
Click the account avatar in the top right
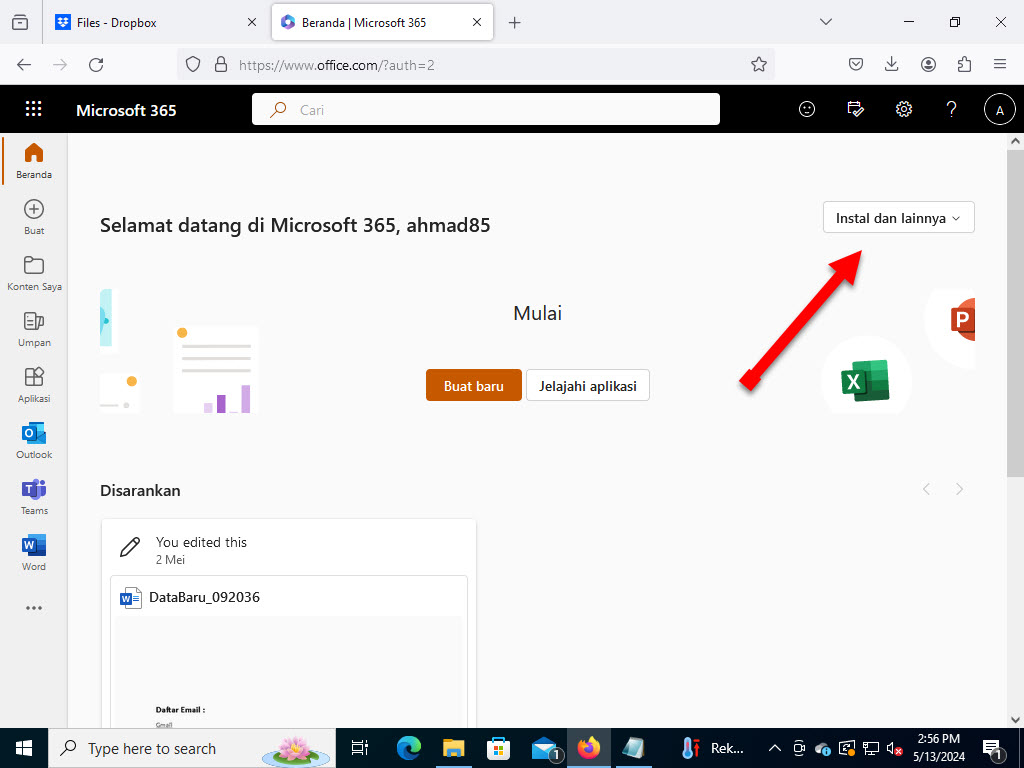click(x=1000, y=109)
